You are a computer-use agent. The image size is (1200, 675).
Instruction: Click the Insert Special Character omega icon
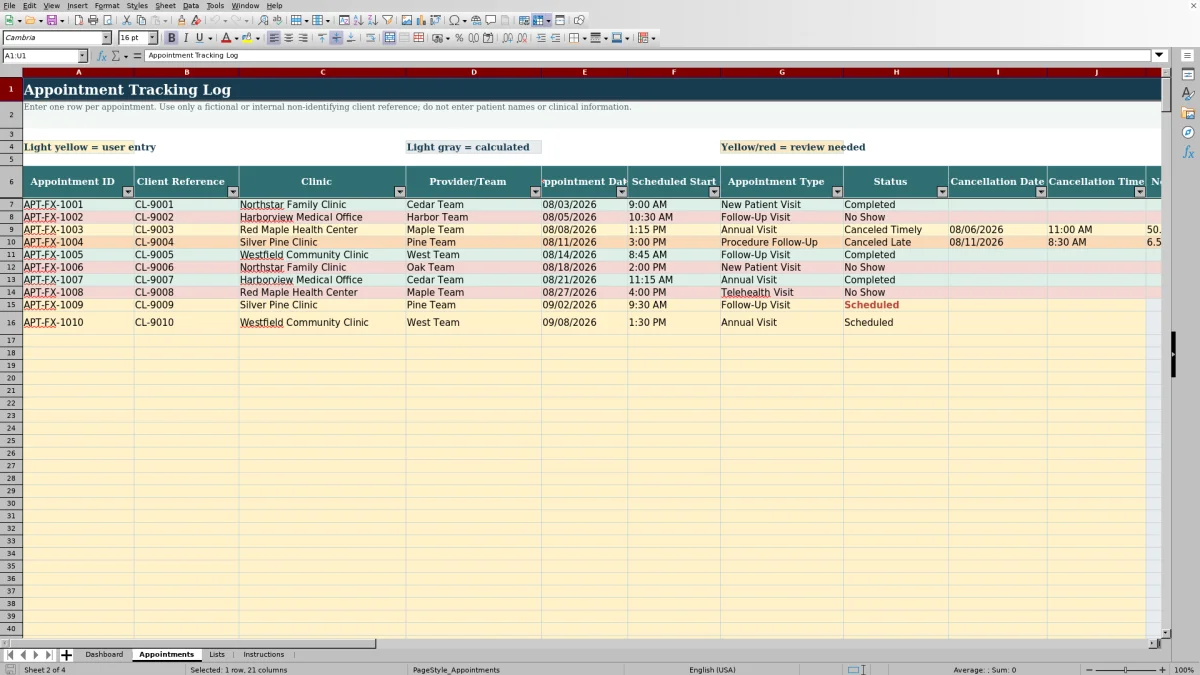pyautogui.click(x=455, y=20)
